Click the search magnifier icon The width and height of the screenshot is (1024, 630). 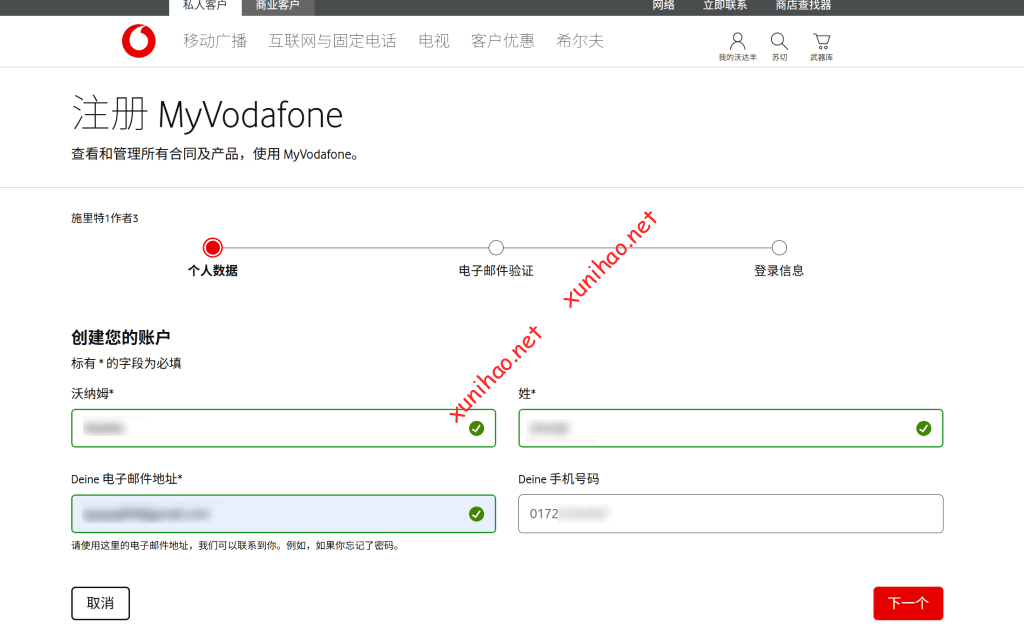coord(779,41)
